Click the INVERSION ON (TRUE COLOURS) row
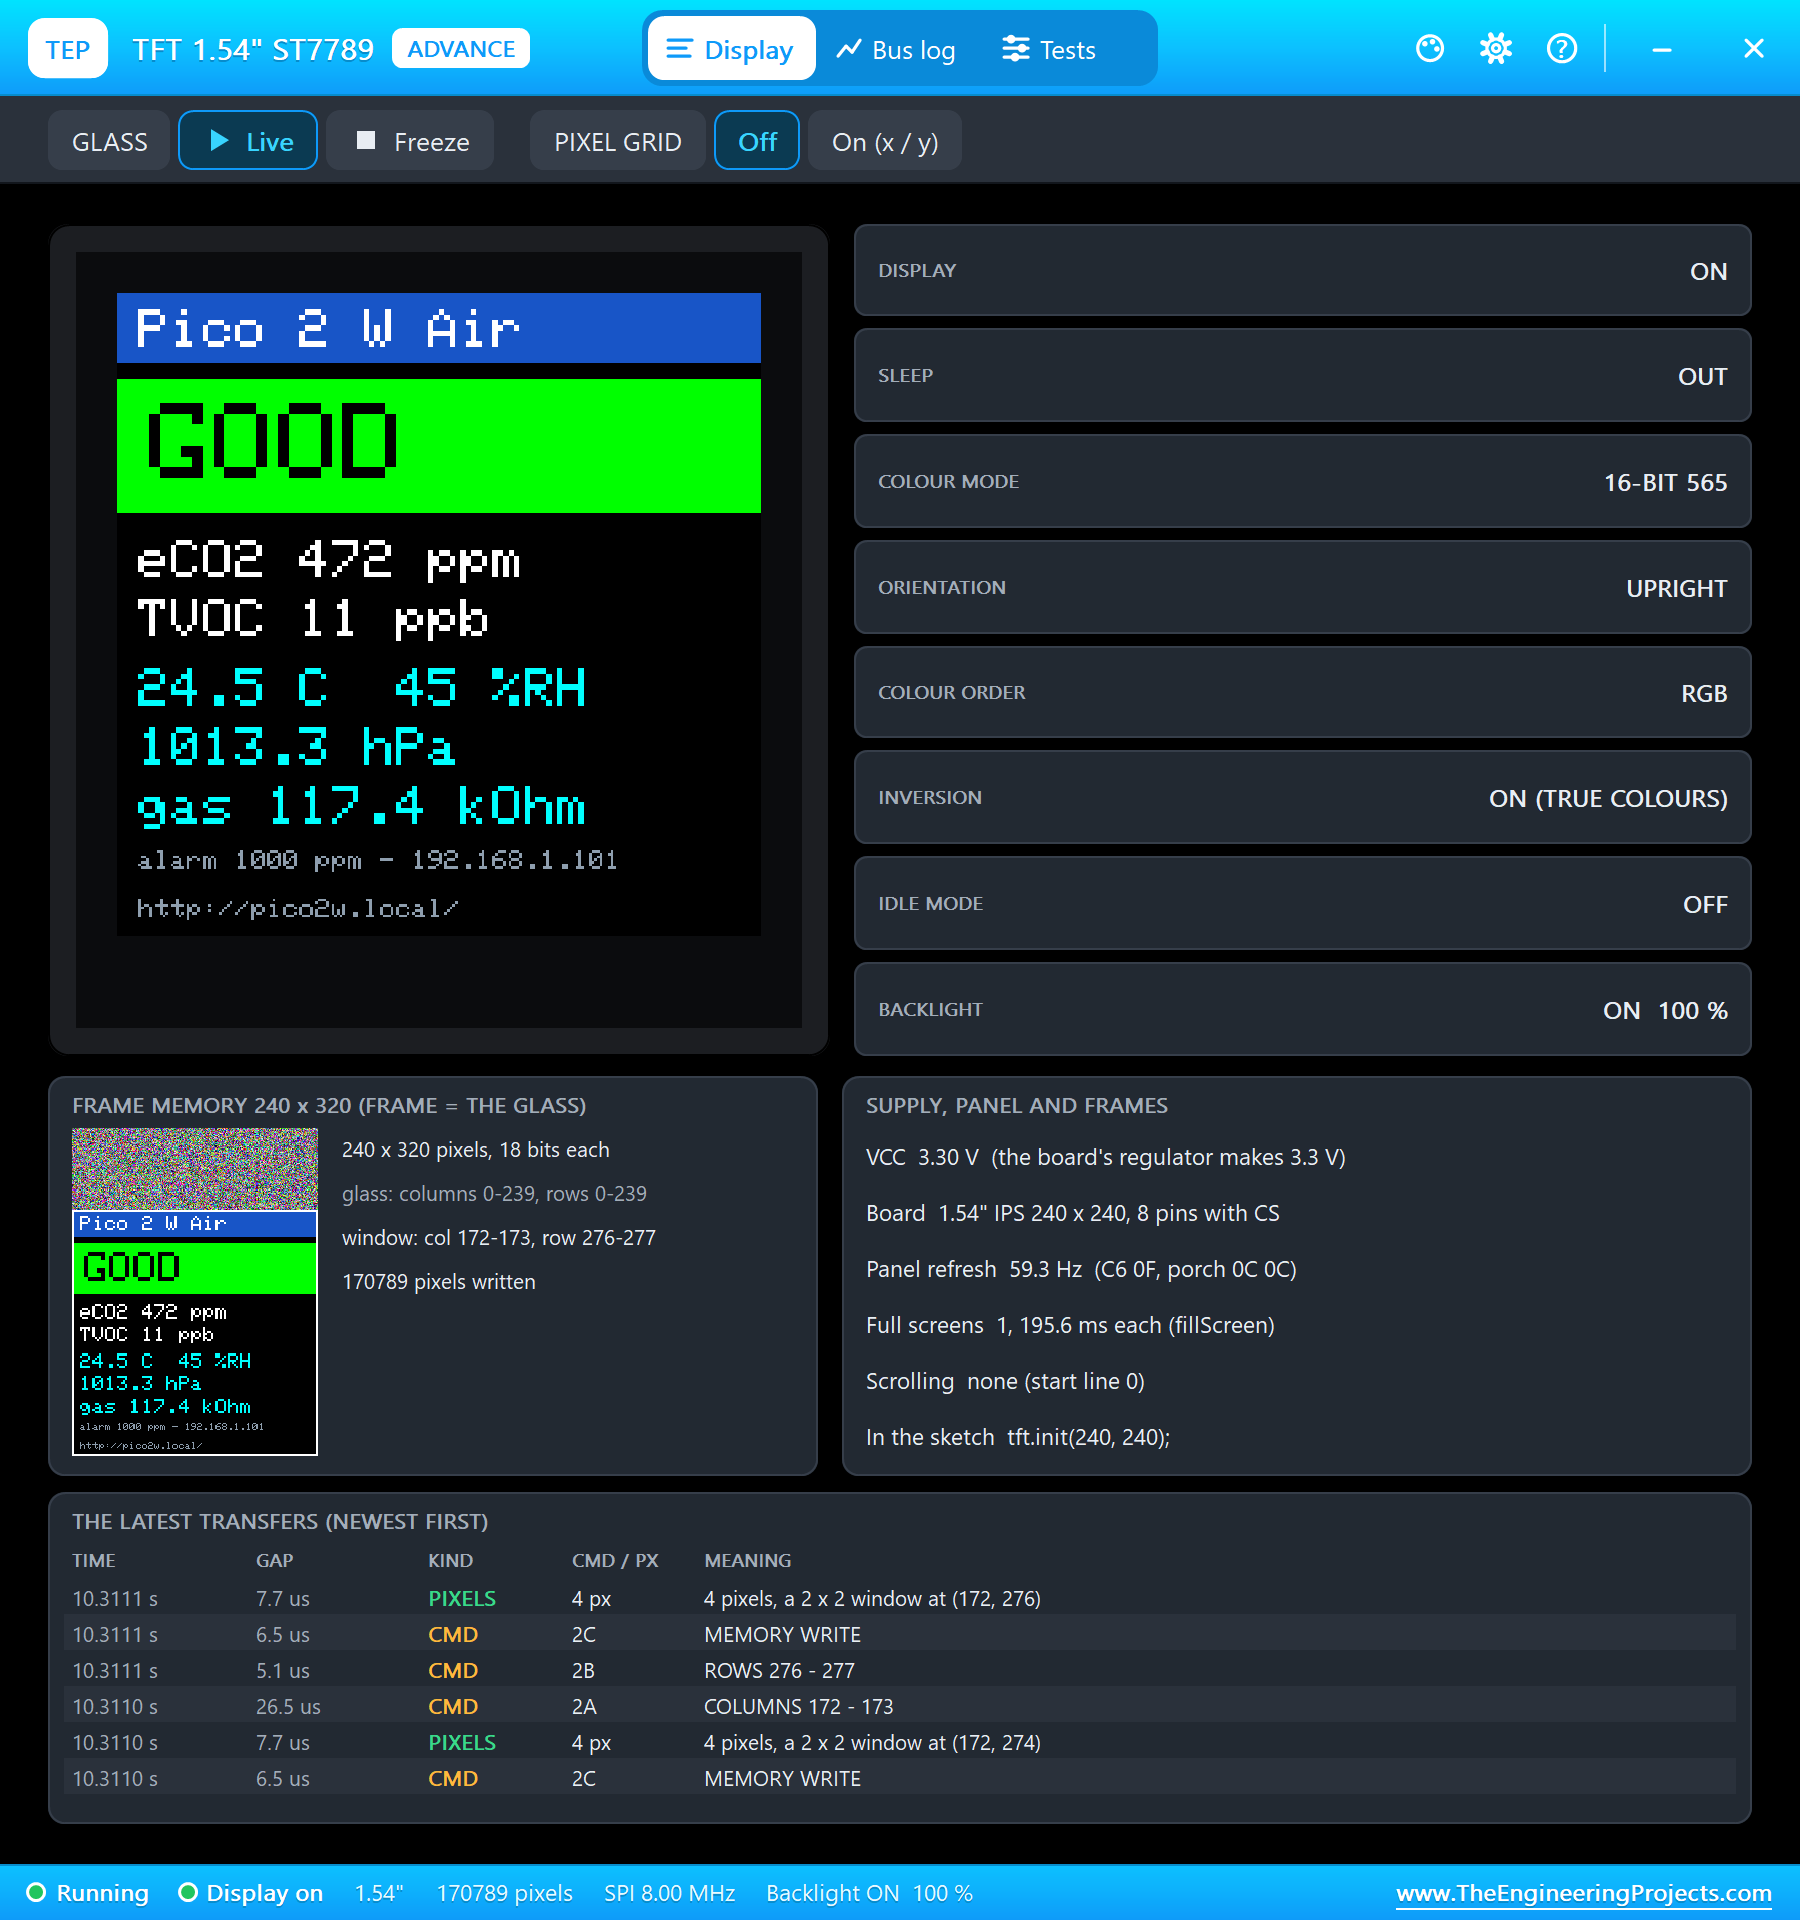Viewport: 1800px width, 1920px height. [1302, 798]
